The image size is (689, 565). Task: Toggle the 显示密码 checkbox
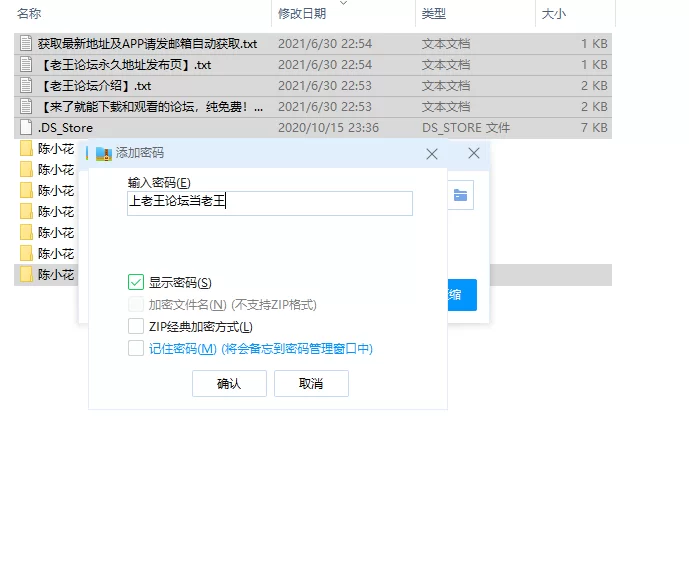click(136, 282)
